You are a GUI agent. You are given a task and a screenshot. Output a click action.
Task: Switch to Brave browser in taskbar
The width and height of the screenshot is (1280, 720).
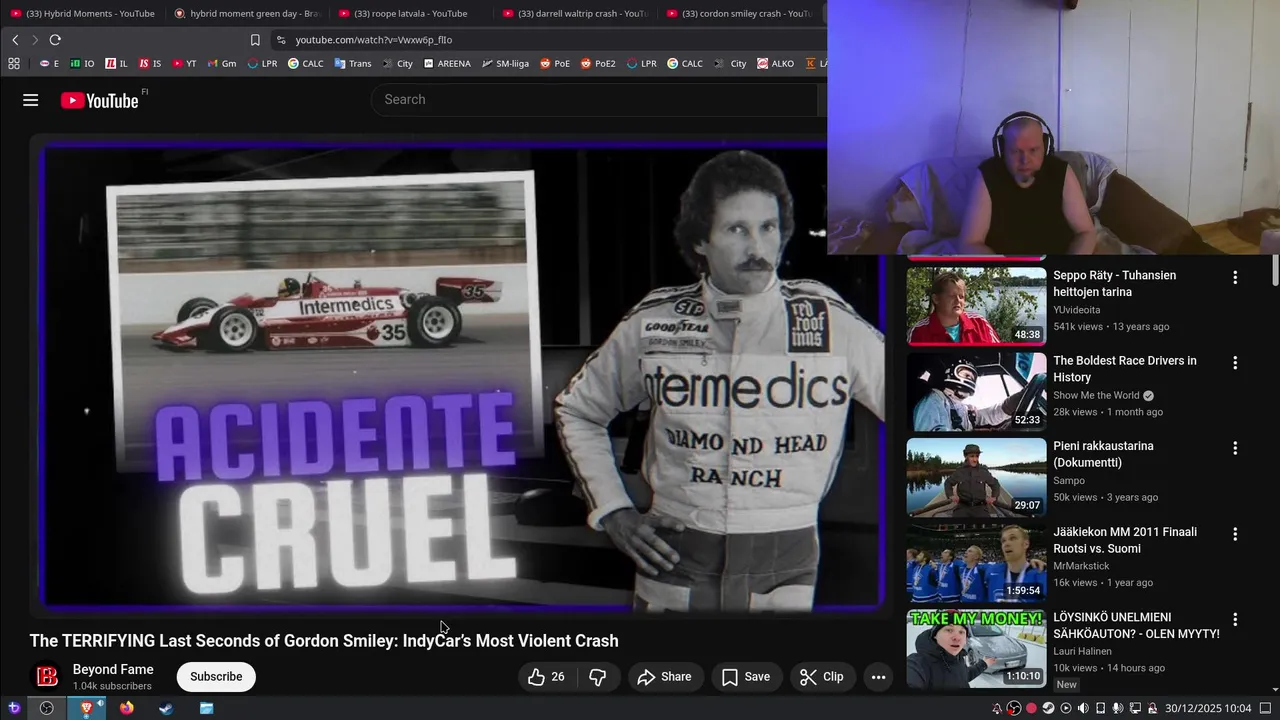(86, 708)
